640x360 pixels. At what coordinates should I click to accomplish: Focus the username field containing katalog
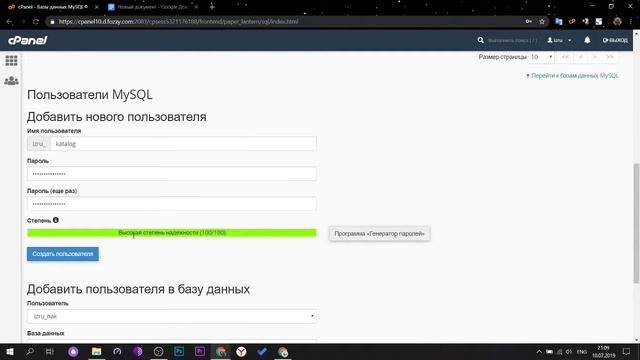[x=183, y=144]
